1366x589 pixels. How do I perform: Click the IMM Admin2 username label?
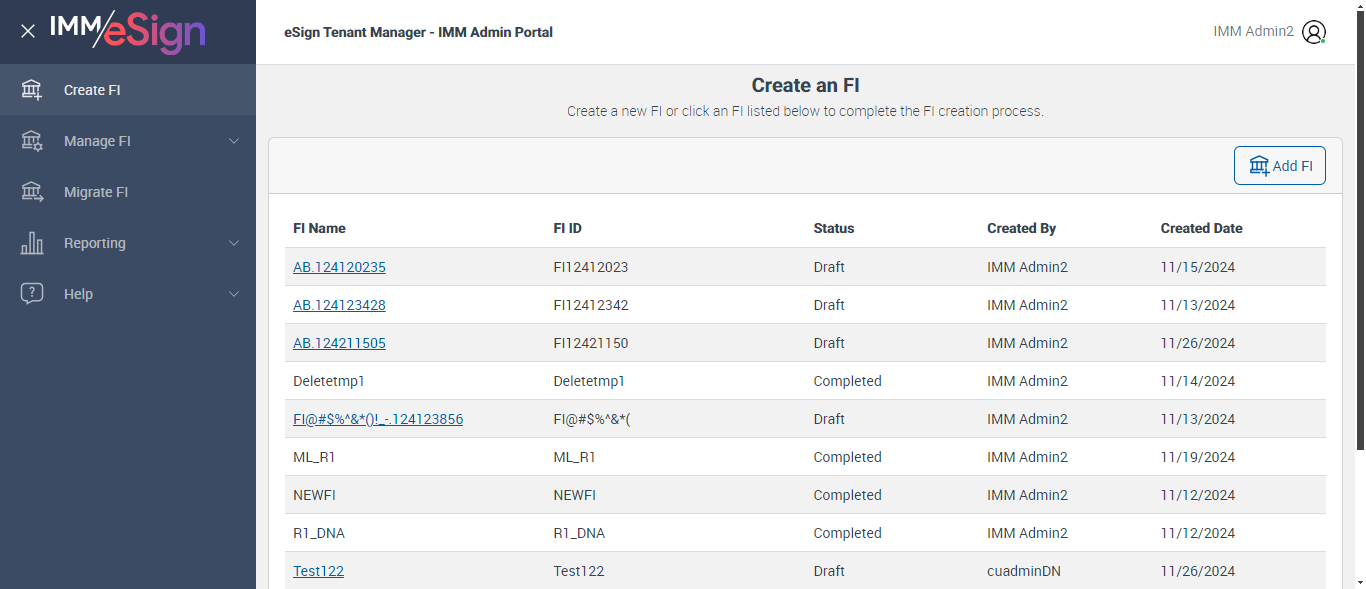click(x=1253, y=32)
